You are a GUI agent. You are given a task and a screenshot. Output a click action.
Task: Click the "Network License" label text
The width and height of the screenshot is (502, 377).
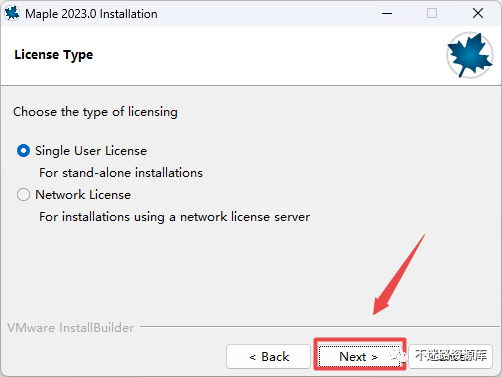(x=83, y=195)
